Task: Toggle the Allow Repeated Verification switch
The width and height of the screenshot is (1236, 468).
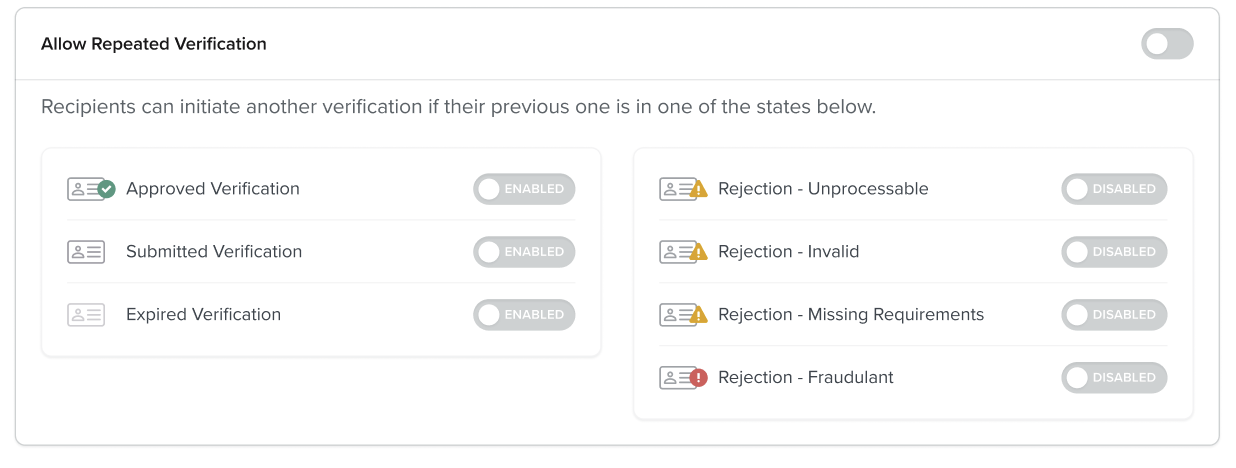Action: click(x=1167, y=44)
